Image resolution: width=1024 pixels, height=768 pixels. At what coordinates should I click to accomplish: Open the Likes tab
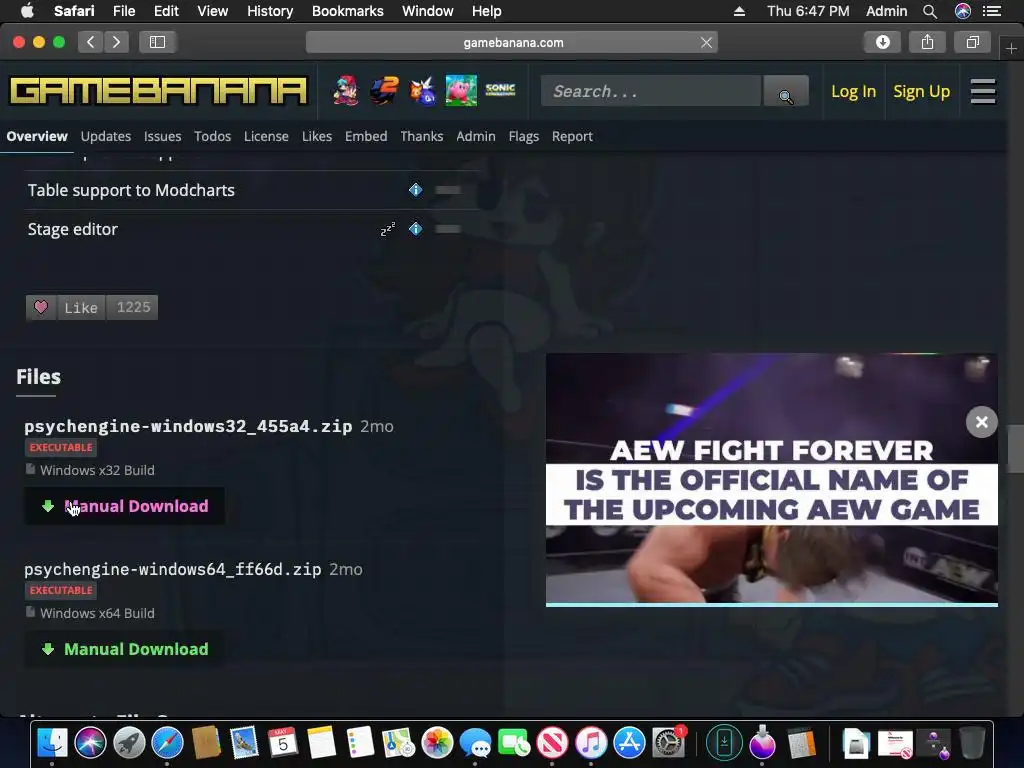coord(317,136)
